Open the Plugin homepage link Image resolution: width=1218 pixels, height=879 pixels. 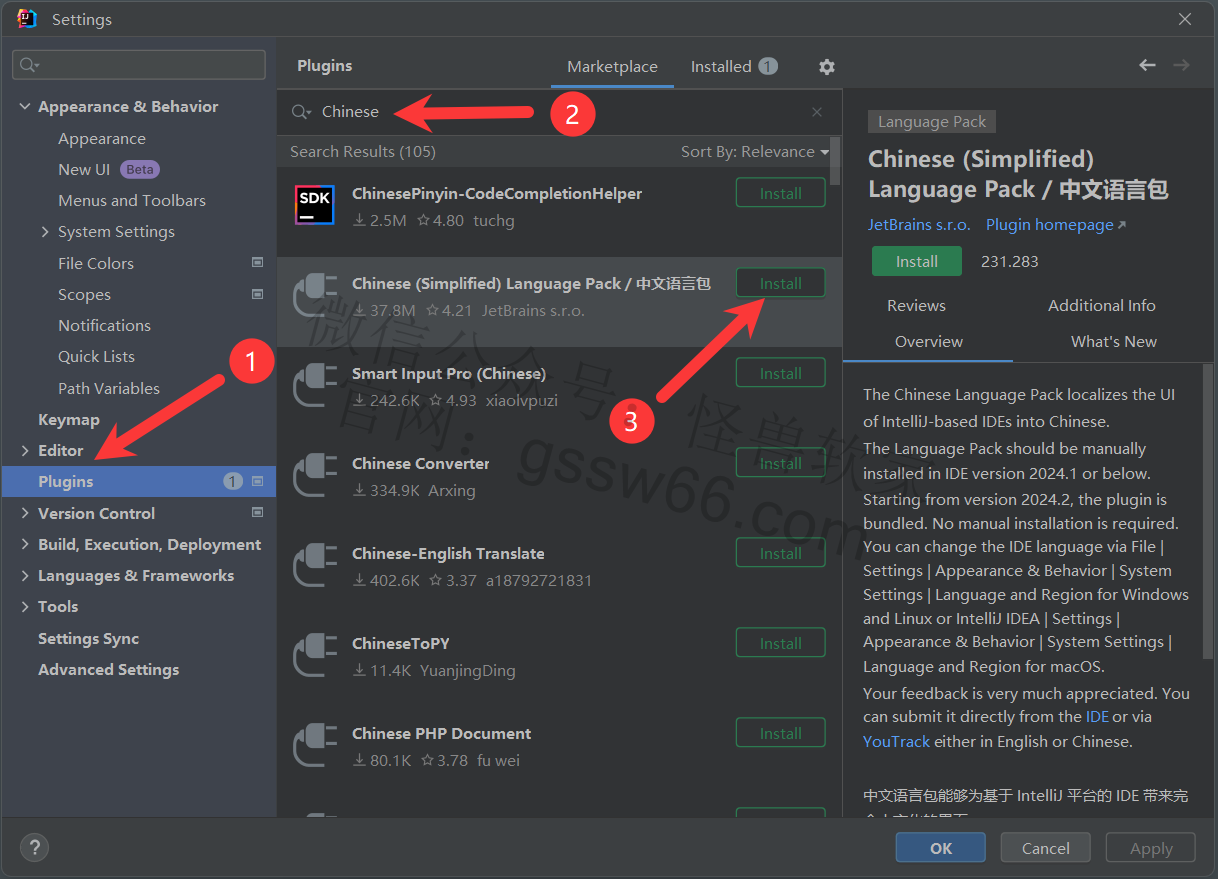[x=1050, y=225]
